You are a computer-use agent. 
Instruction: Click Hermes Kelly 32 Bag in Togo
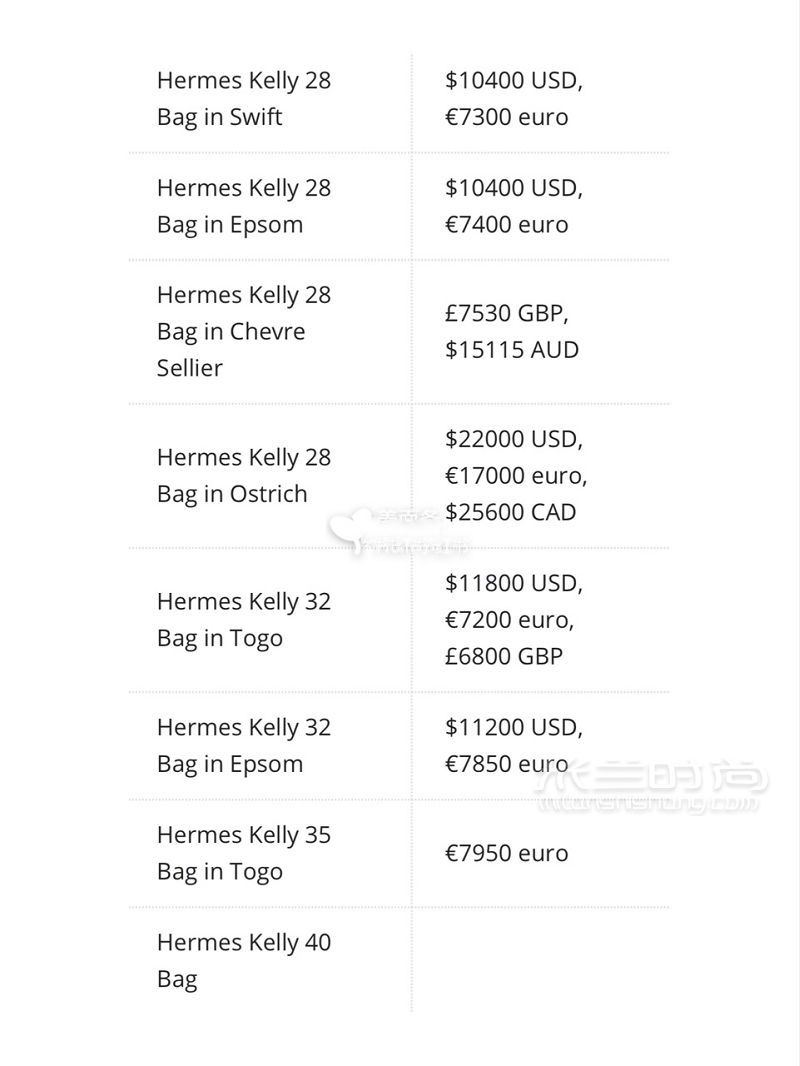243,619
